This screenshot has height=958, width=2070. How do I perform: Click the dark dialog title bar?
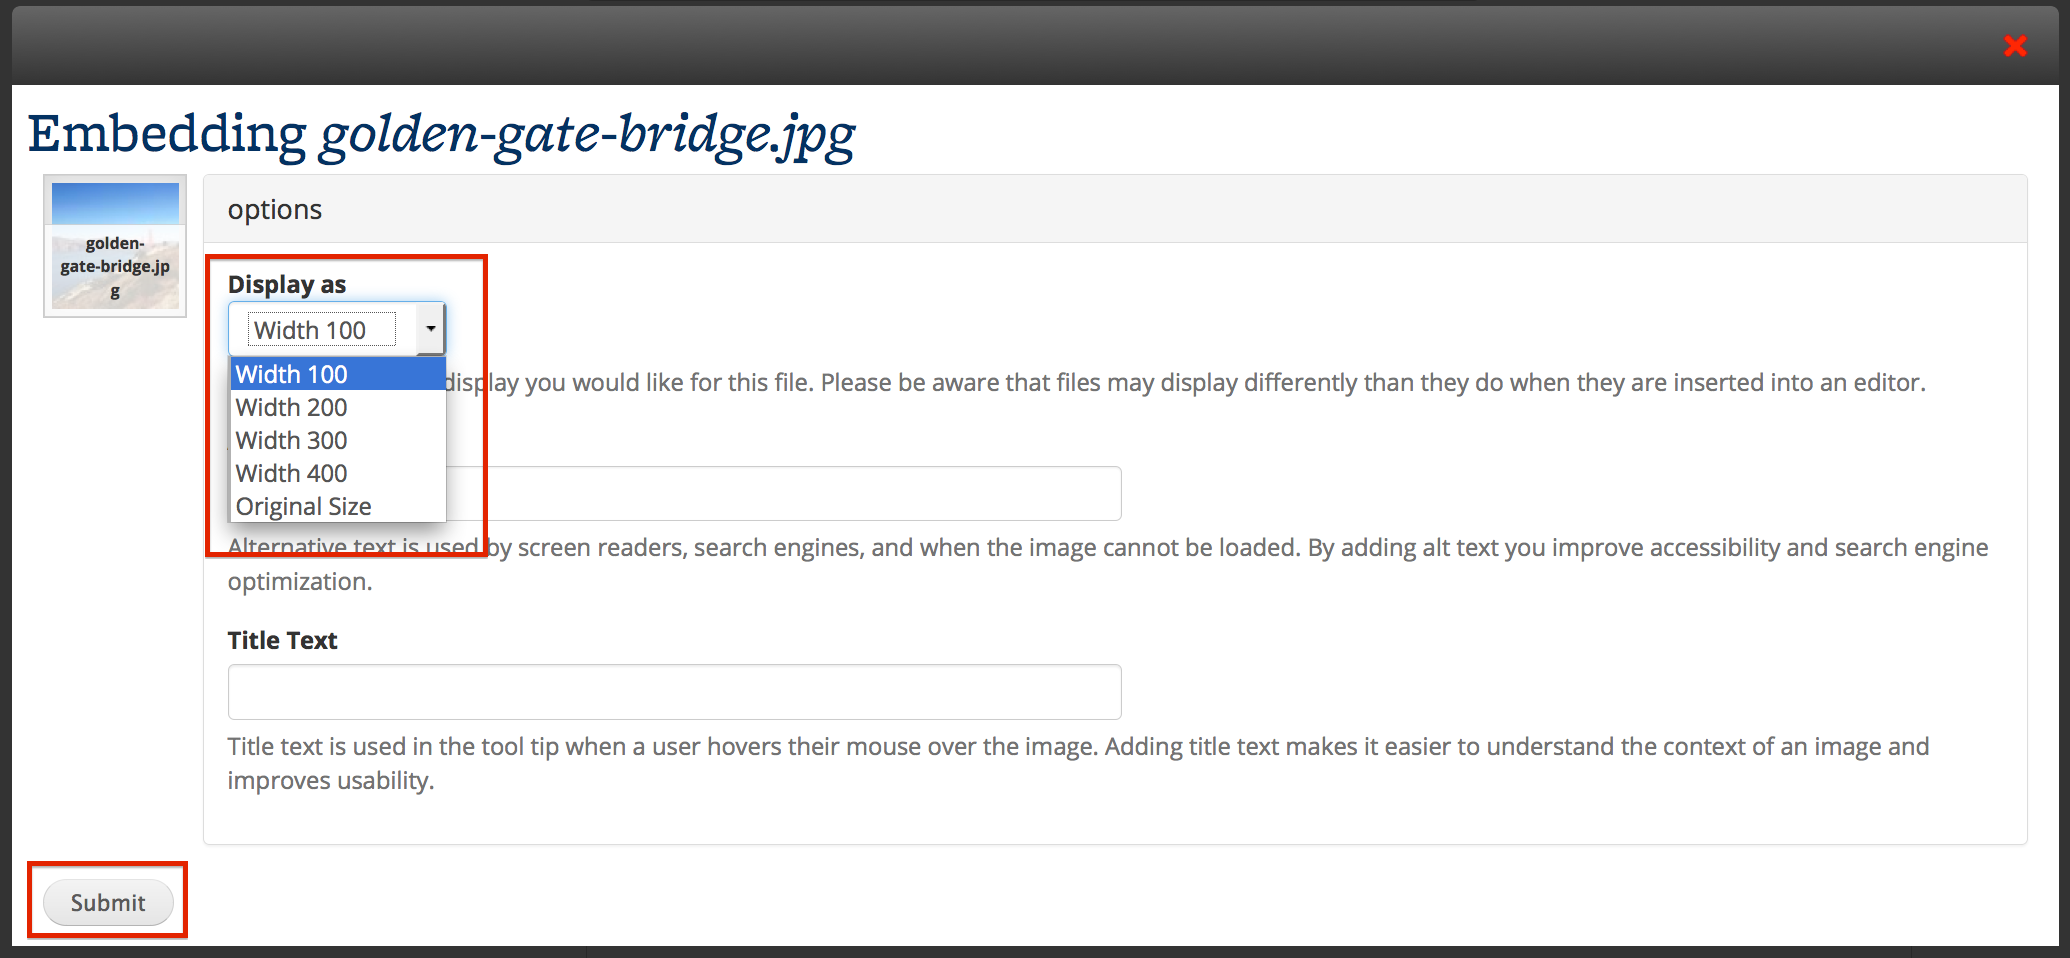[1000, 46]
